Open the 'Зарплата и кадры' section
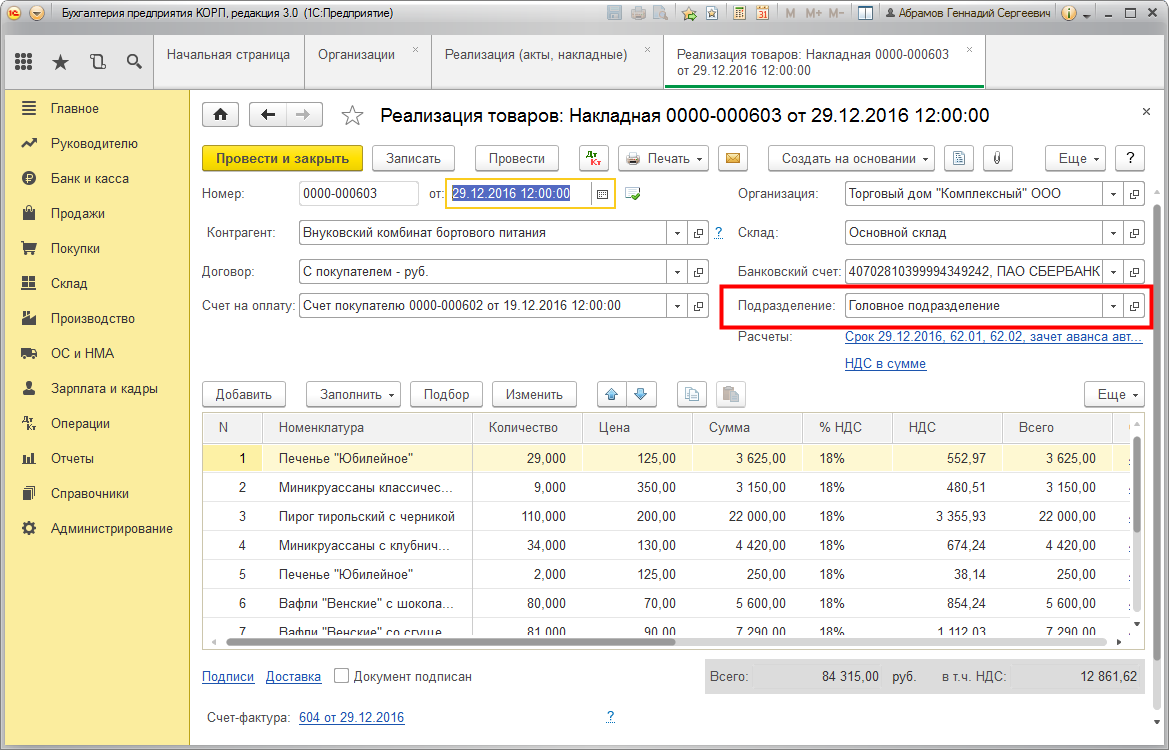This screenshot has height=750, width=1169. (104, 388)
